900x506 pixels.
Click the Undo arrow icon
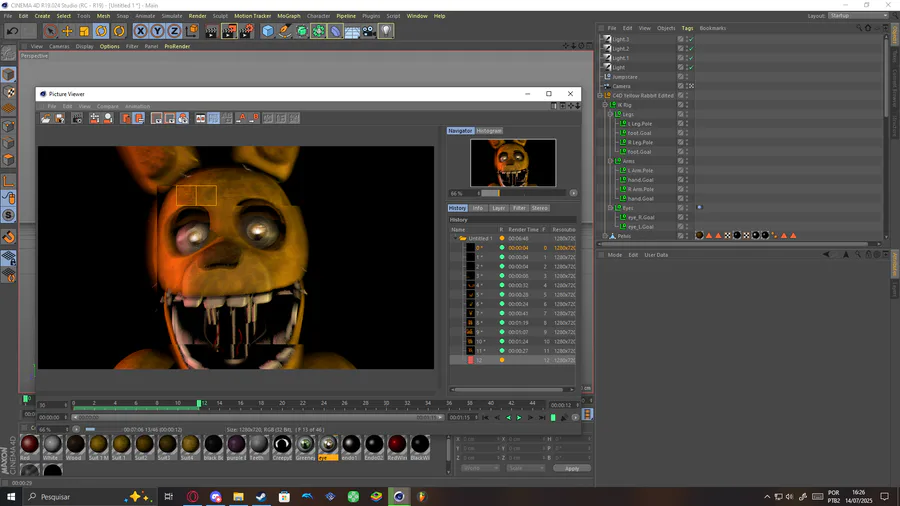12,31
